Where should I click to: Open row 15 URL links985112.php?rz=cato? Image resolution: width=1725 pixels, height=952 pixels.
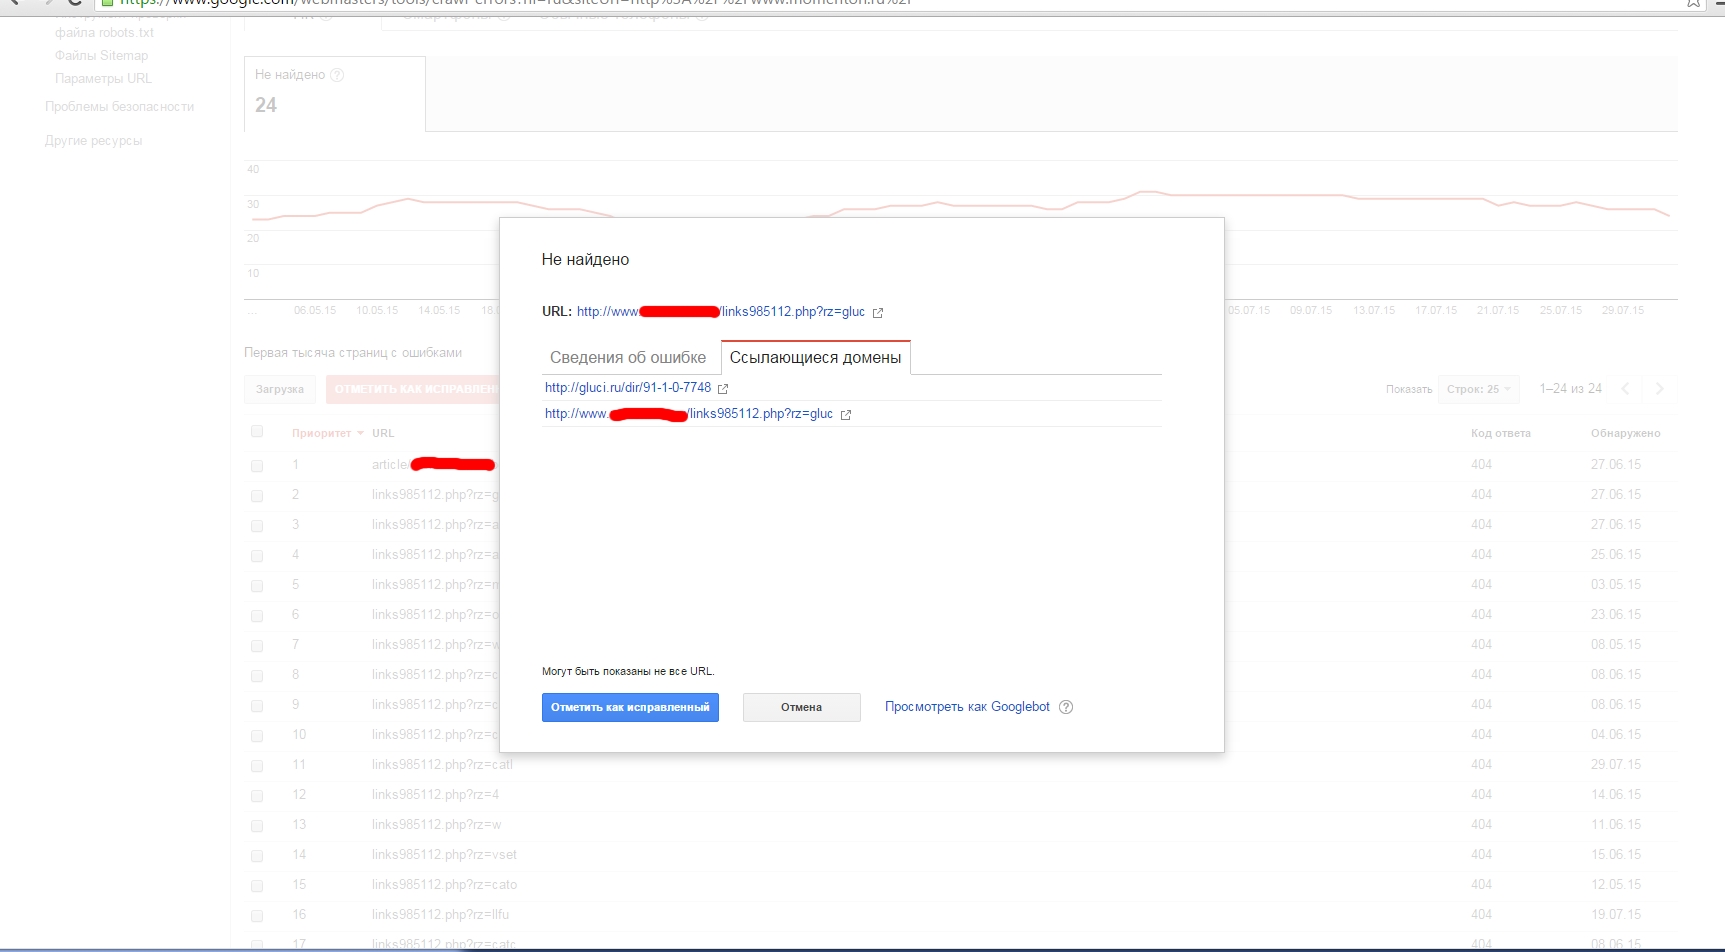(x=444, y=885)
